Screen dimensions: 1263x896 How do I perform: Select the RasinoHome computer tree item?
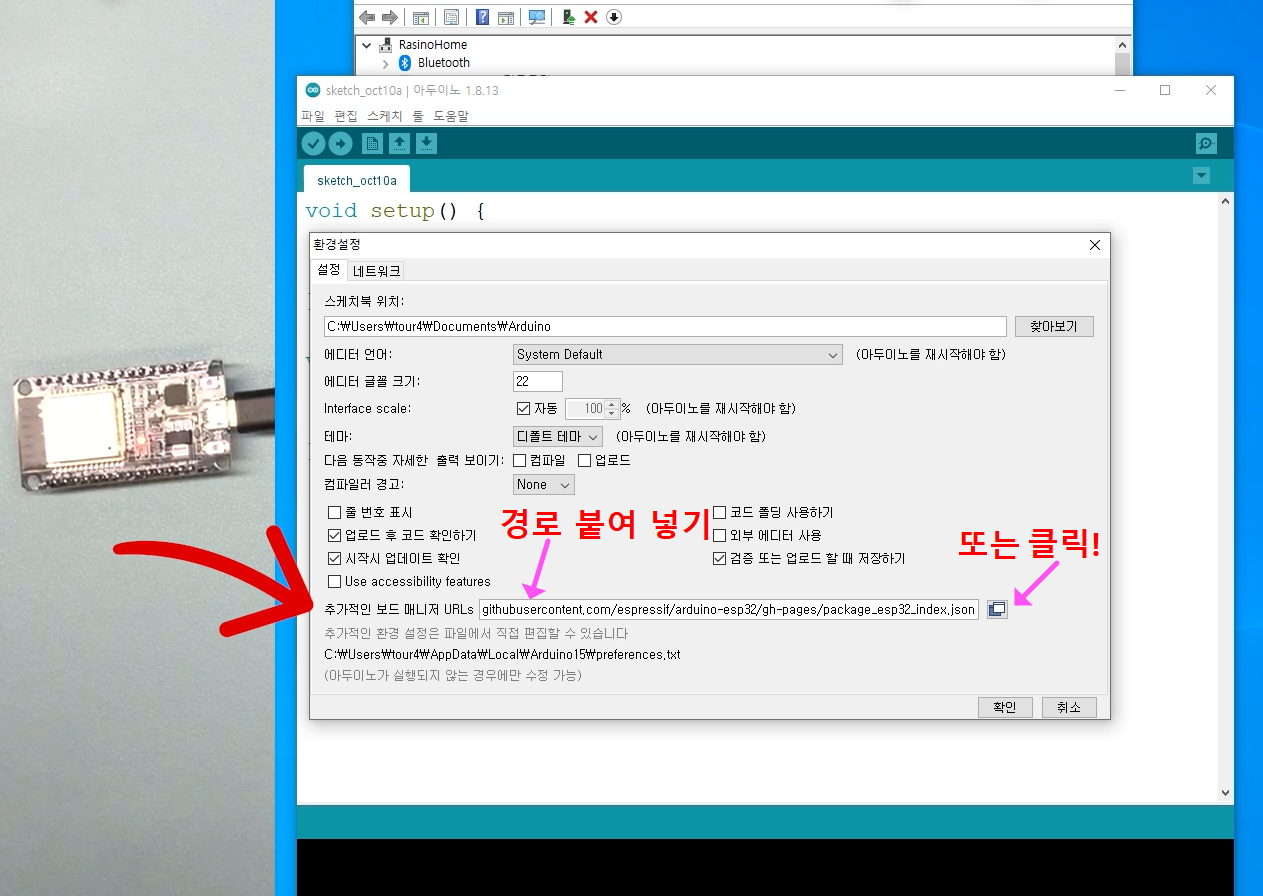[433, 45]
